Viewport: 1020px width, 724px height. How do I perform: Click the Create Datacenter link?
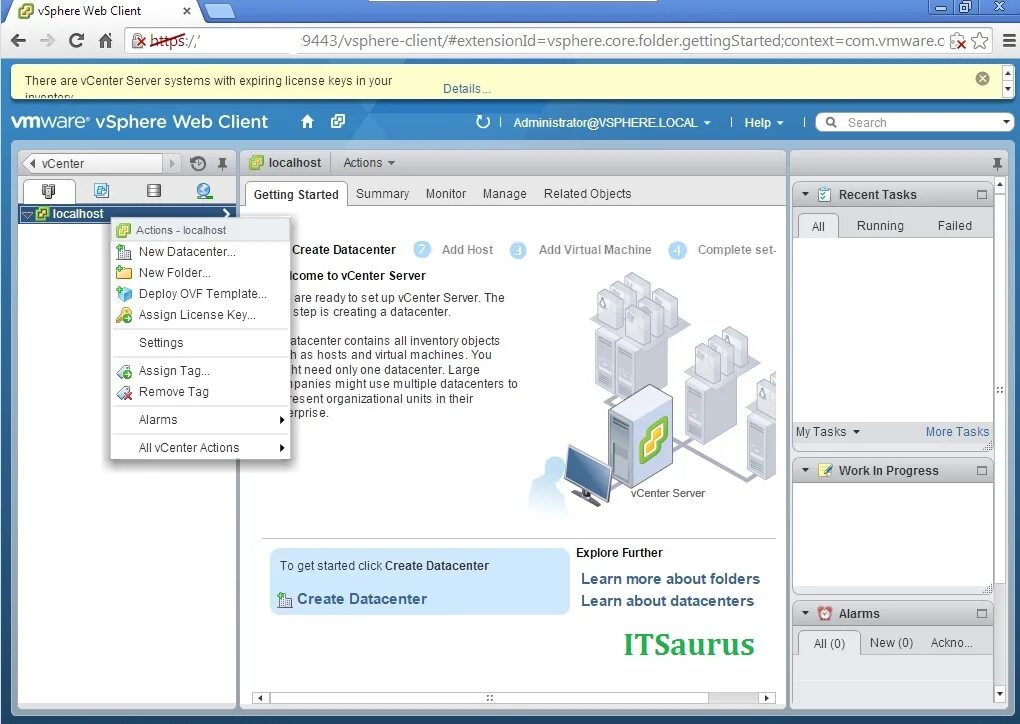362,599
